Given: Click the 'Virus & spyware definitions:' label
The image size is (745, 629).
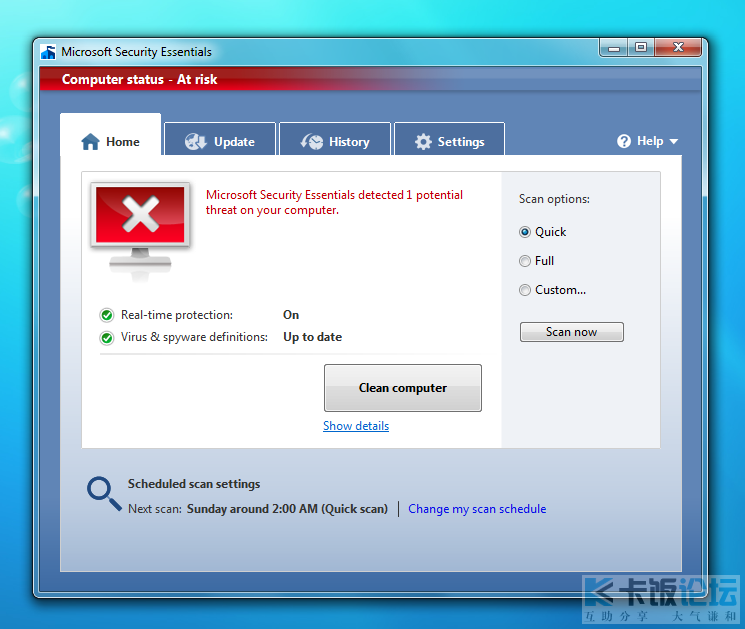Looking at the screenshot, I should click(194, 337).
